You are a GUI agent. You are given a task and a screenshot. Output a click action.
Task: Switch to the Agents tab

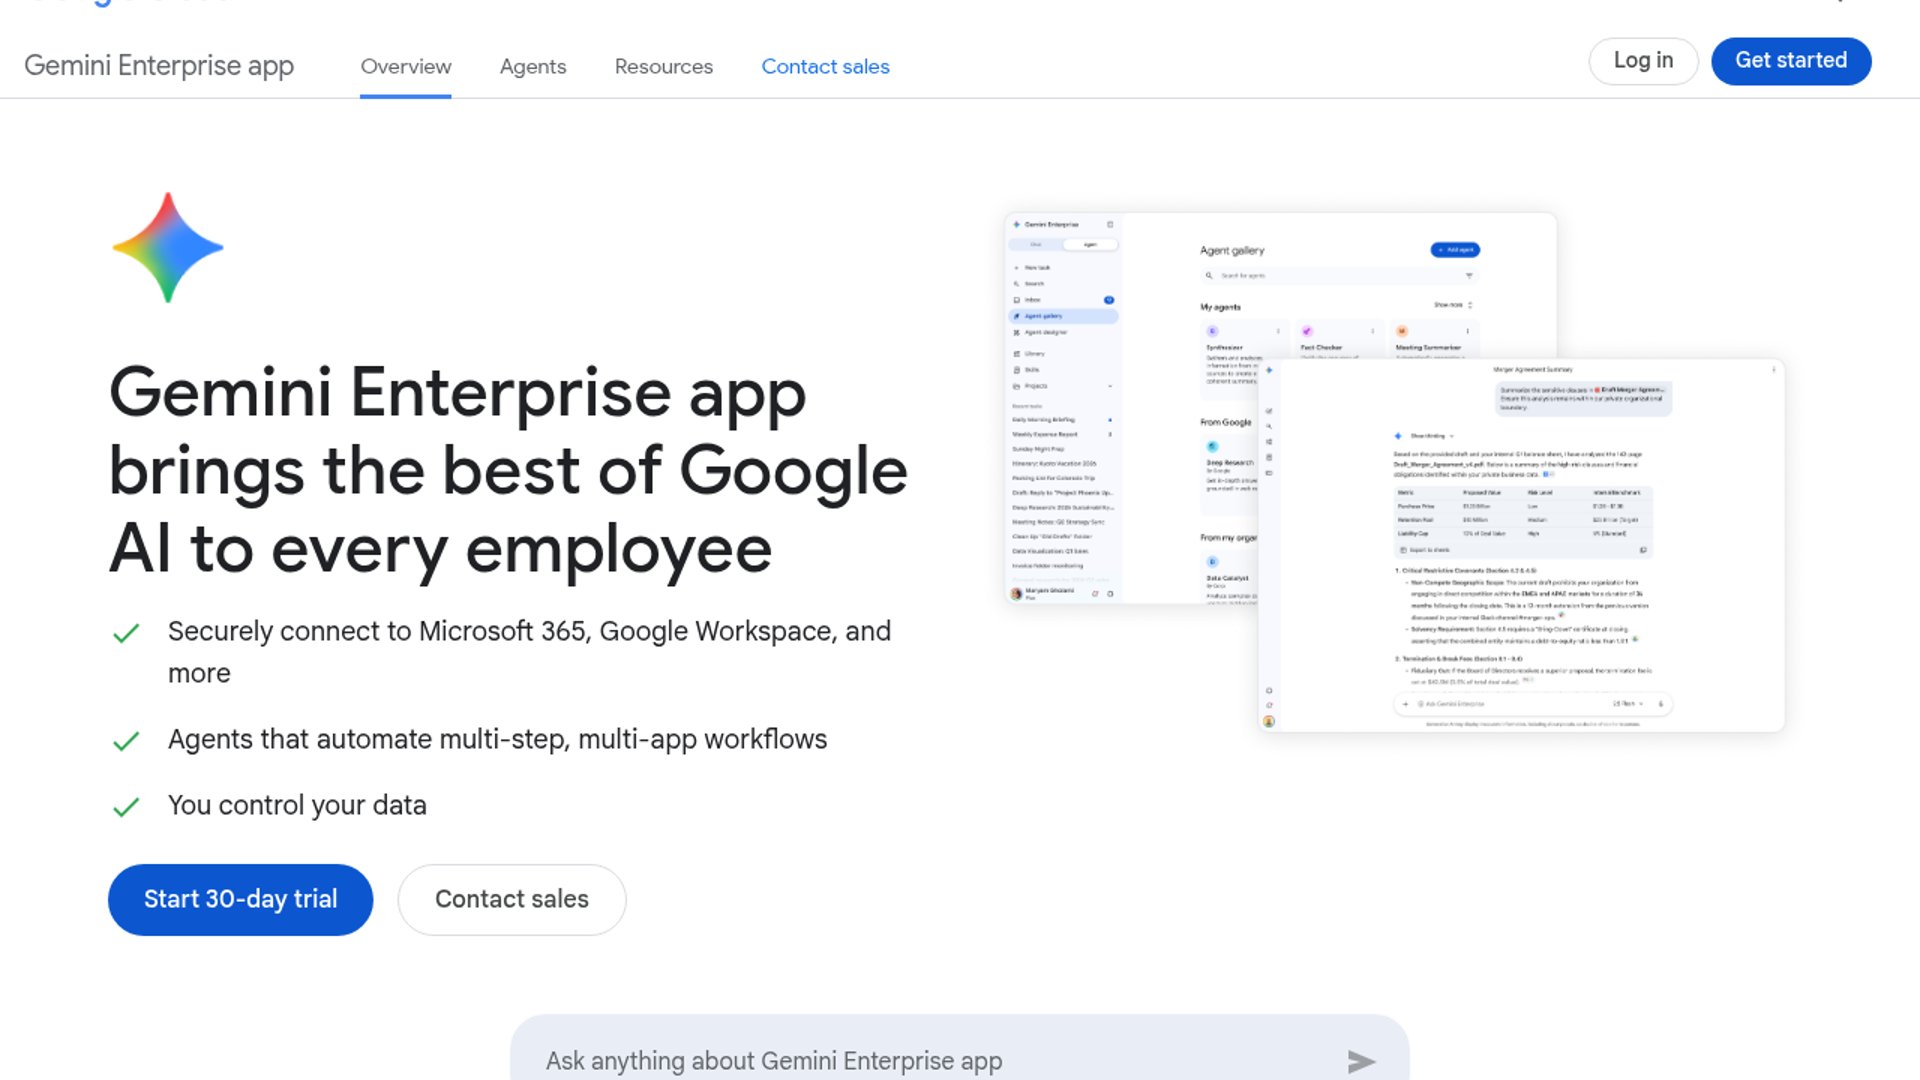pos(533,66)
